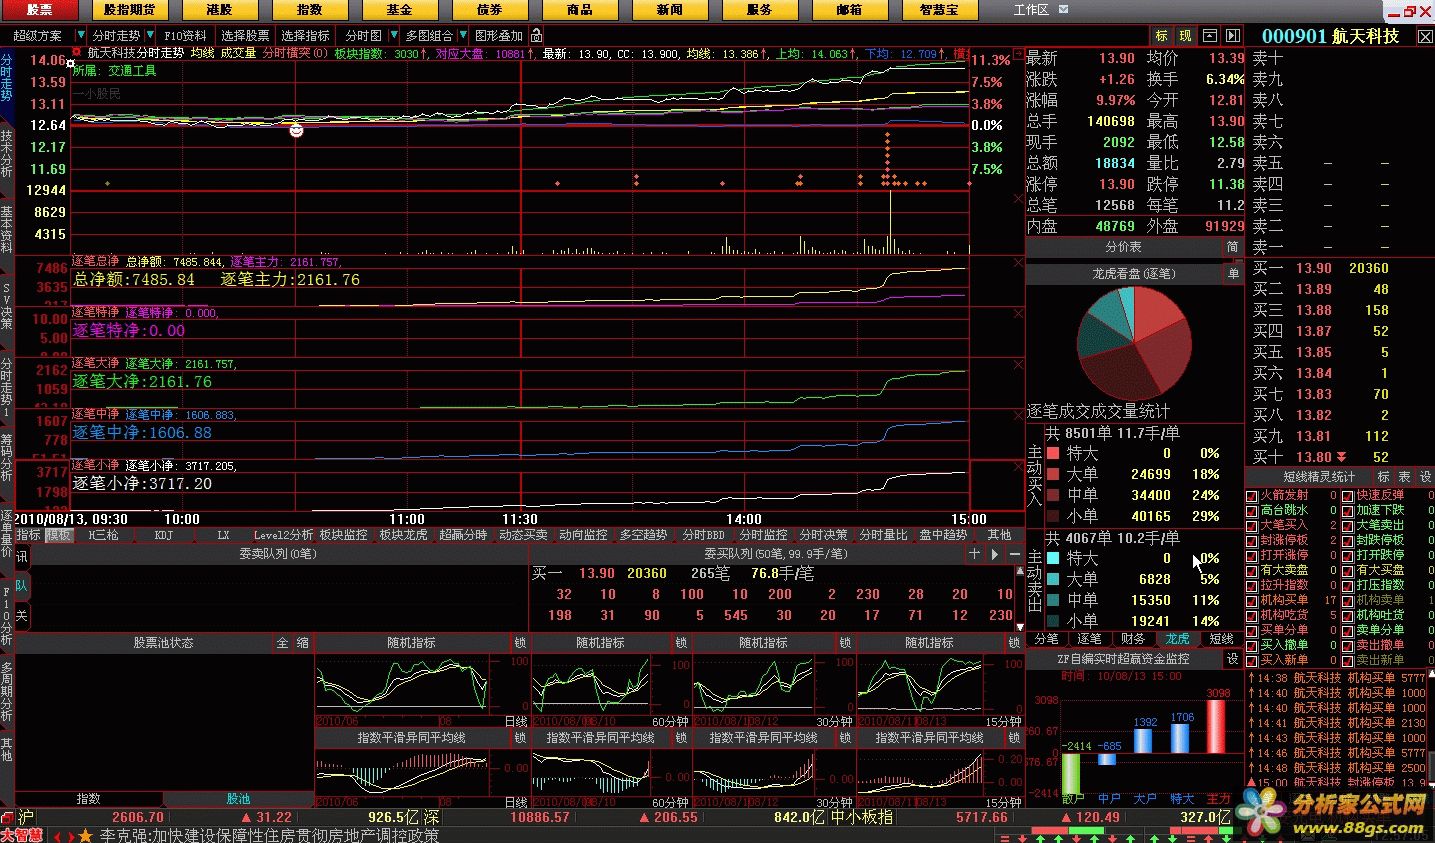Image resolution: width=1435 pixels, height=843 pixels.
Task: Click the 锁 lock on the 日线 随机指标 panel
Action: pyautogui.click(x=520, y=643)
